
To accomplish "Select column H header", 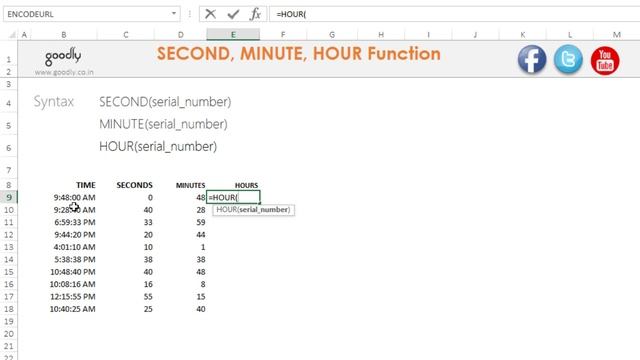I will pyautogui.click(x=381, y=35).
